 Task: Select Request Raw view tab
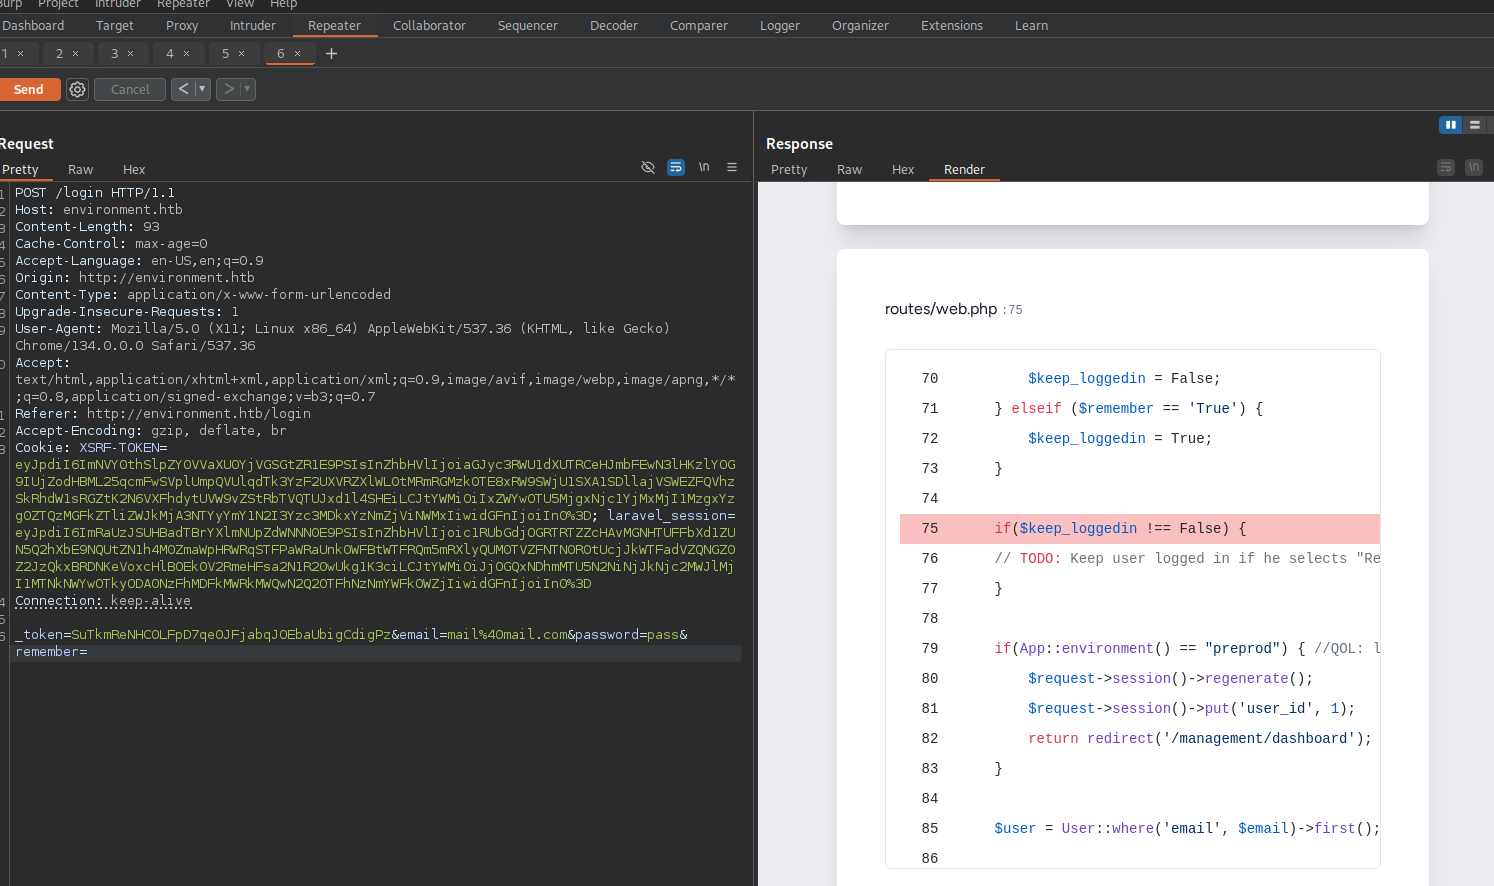pos(80,169)
